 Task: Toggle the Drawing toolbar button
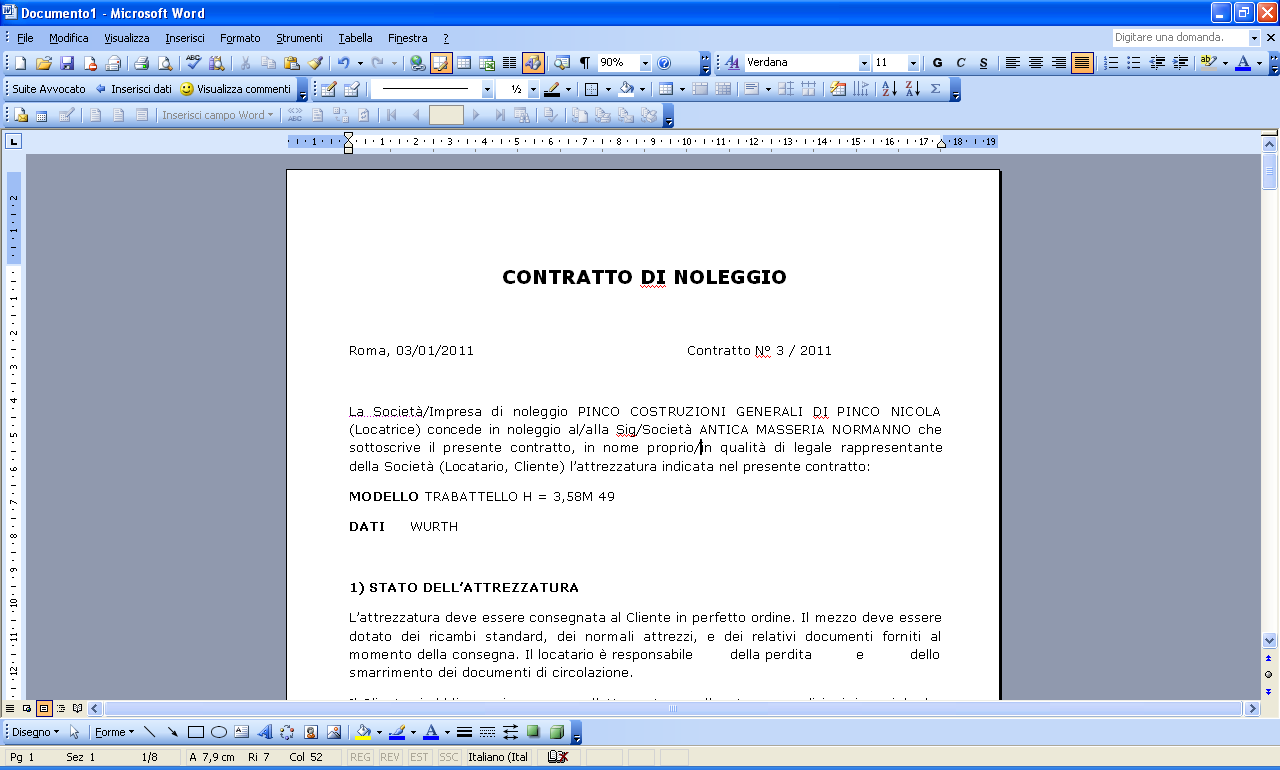(533, 63)
